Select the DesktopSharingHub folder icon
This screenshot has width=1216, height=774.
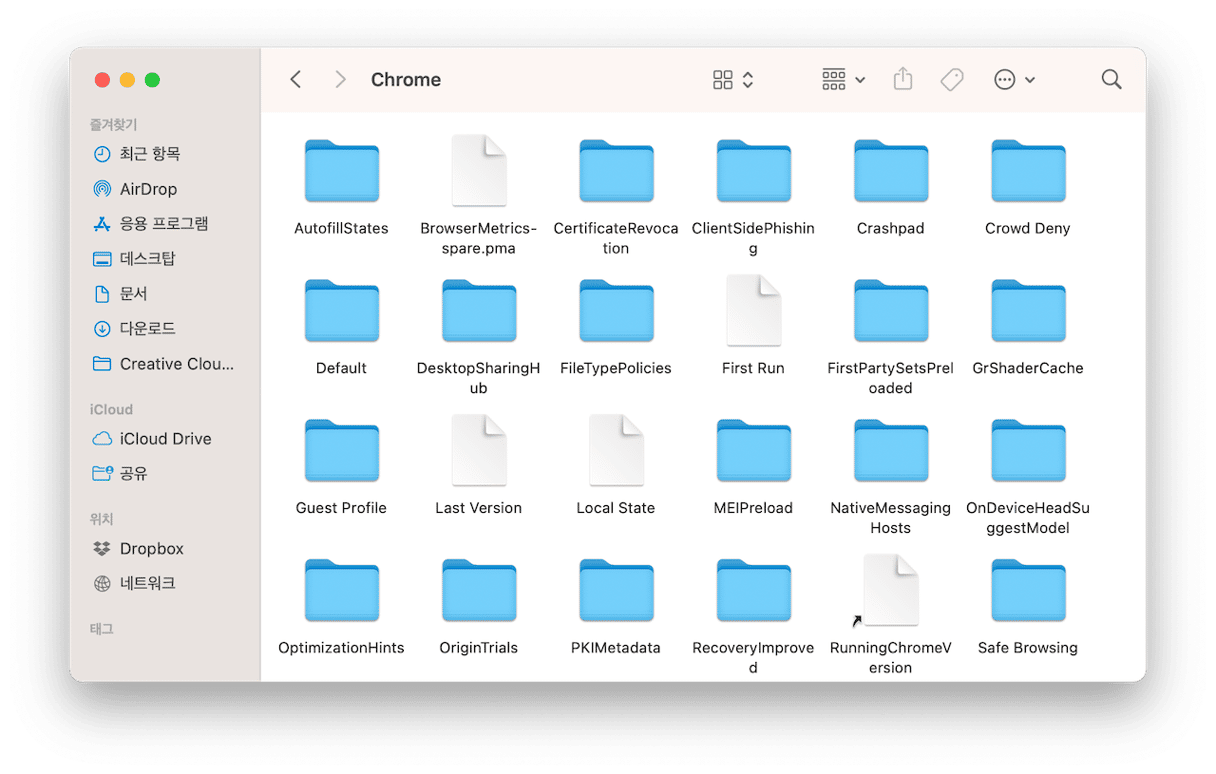point(479,311)
